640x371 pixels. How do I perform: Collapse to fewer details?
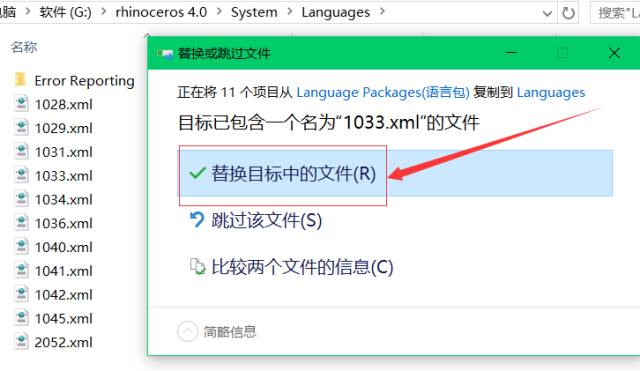(217, 331)
